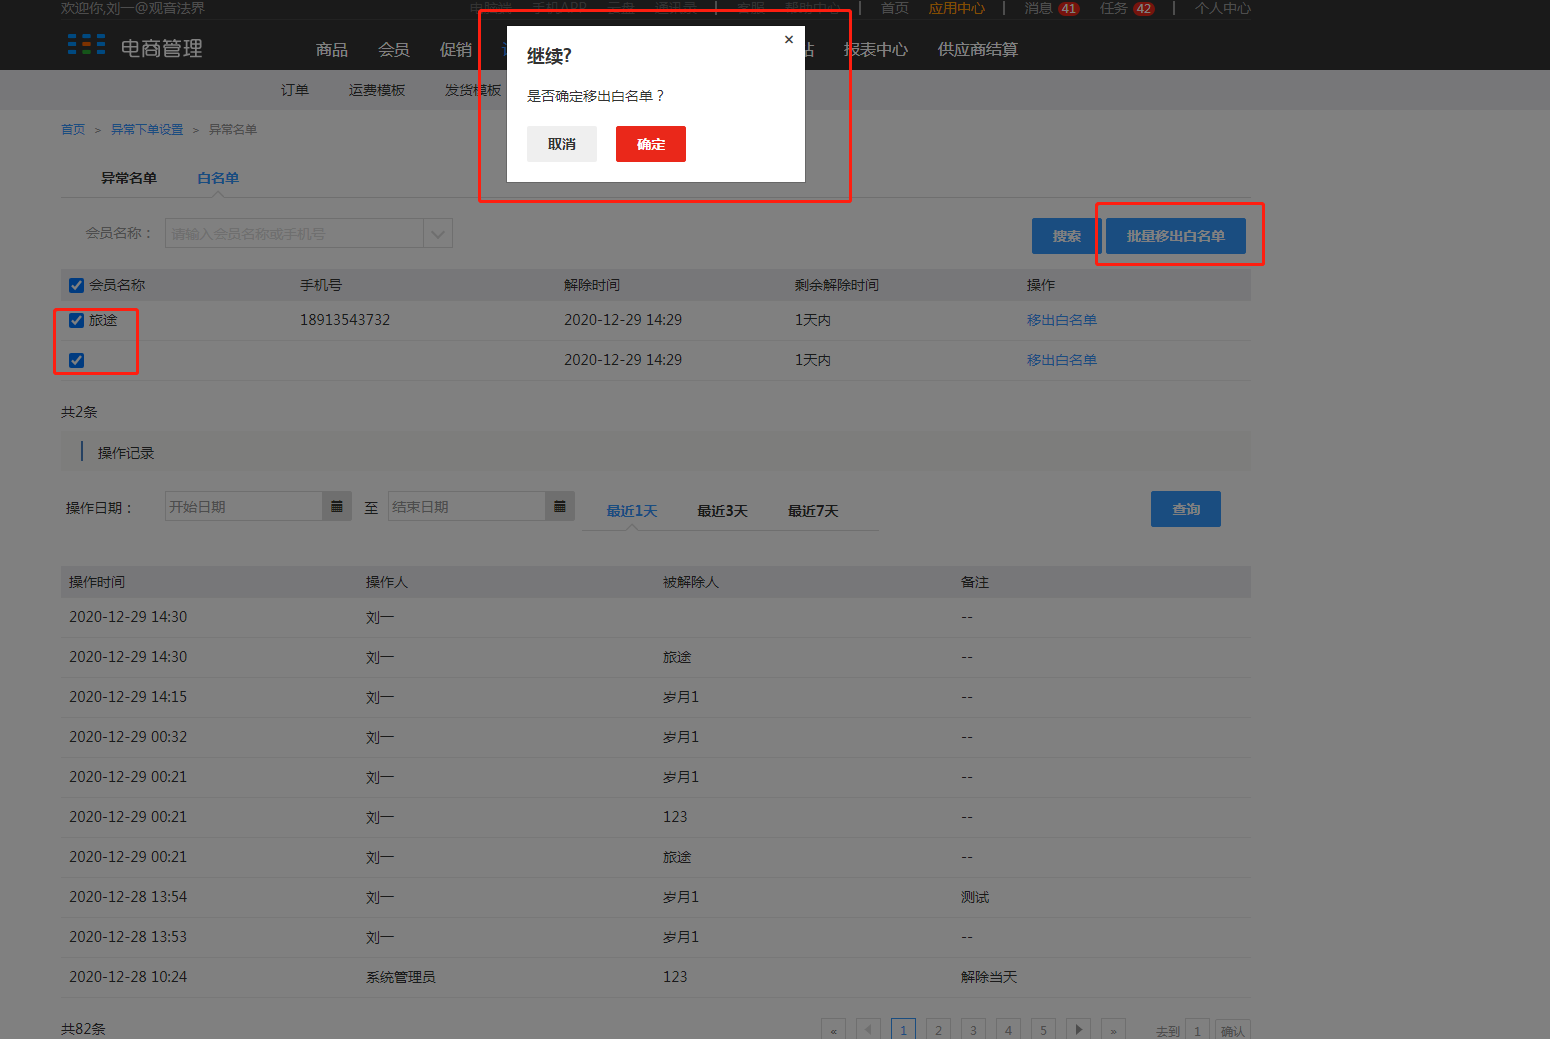Toggle the select-all 会员名称 header checkbox

(76, 285)
